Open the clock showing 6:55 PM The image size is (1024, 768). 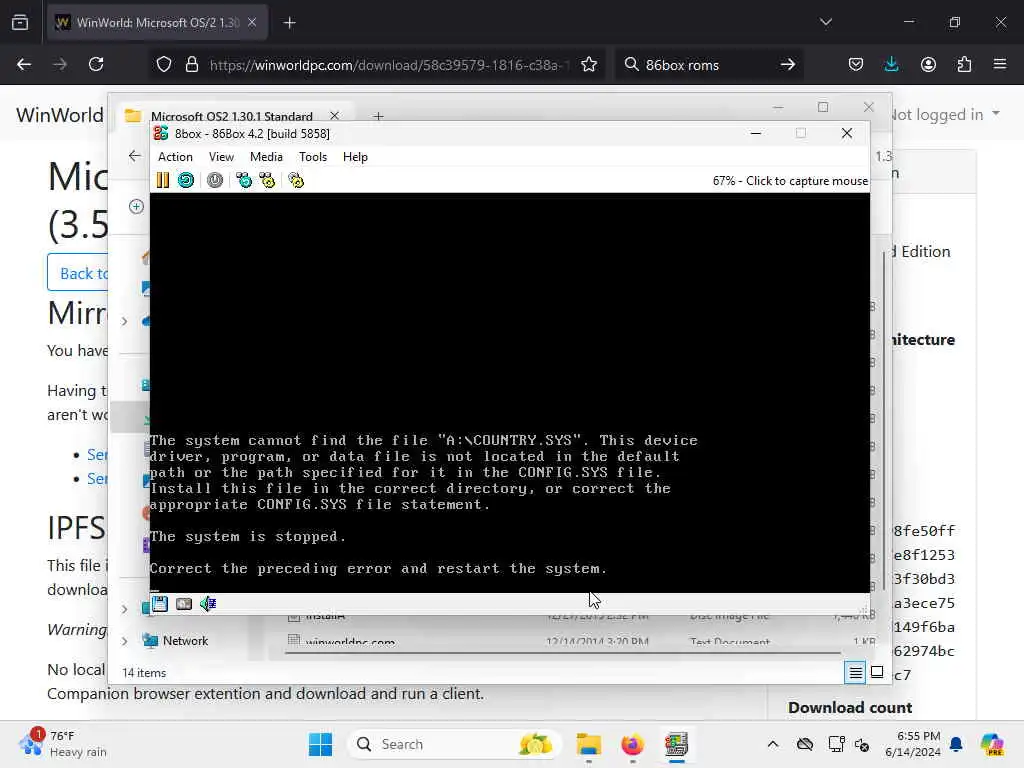coord(913,744)
